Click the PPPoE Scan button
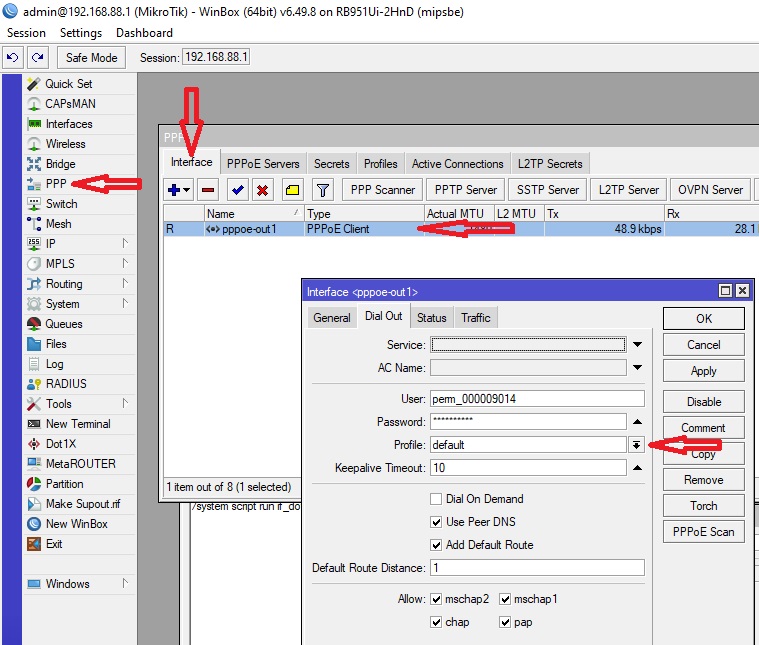The image size is (759, 645). point(703,531)
